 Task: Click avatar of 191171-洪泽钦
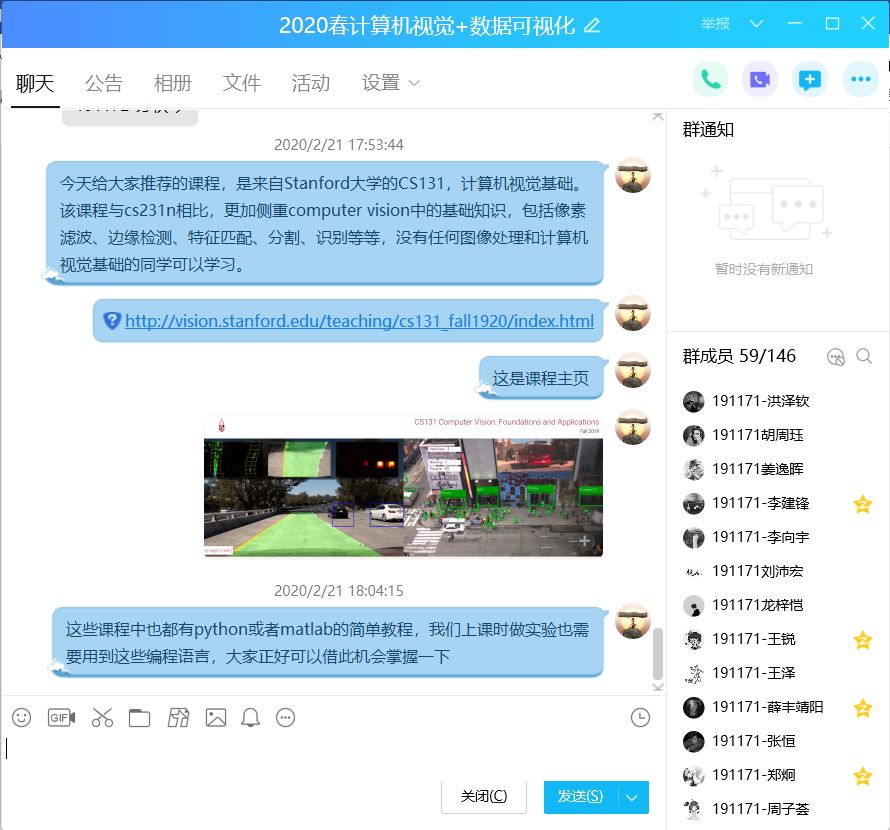[x=694, y=401]
